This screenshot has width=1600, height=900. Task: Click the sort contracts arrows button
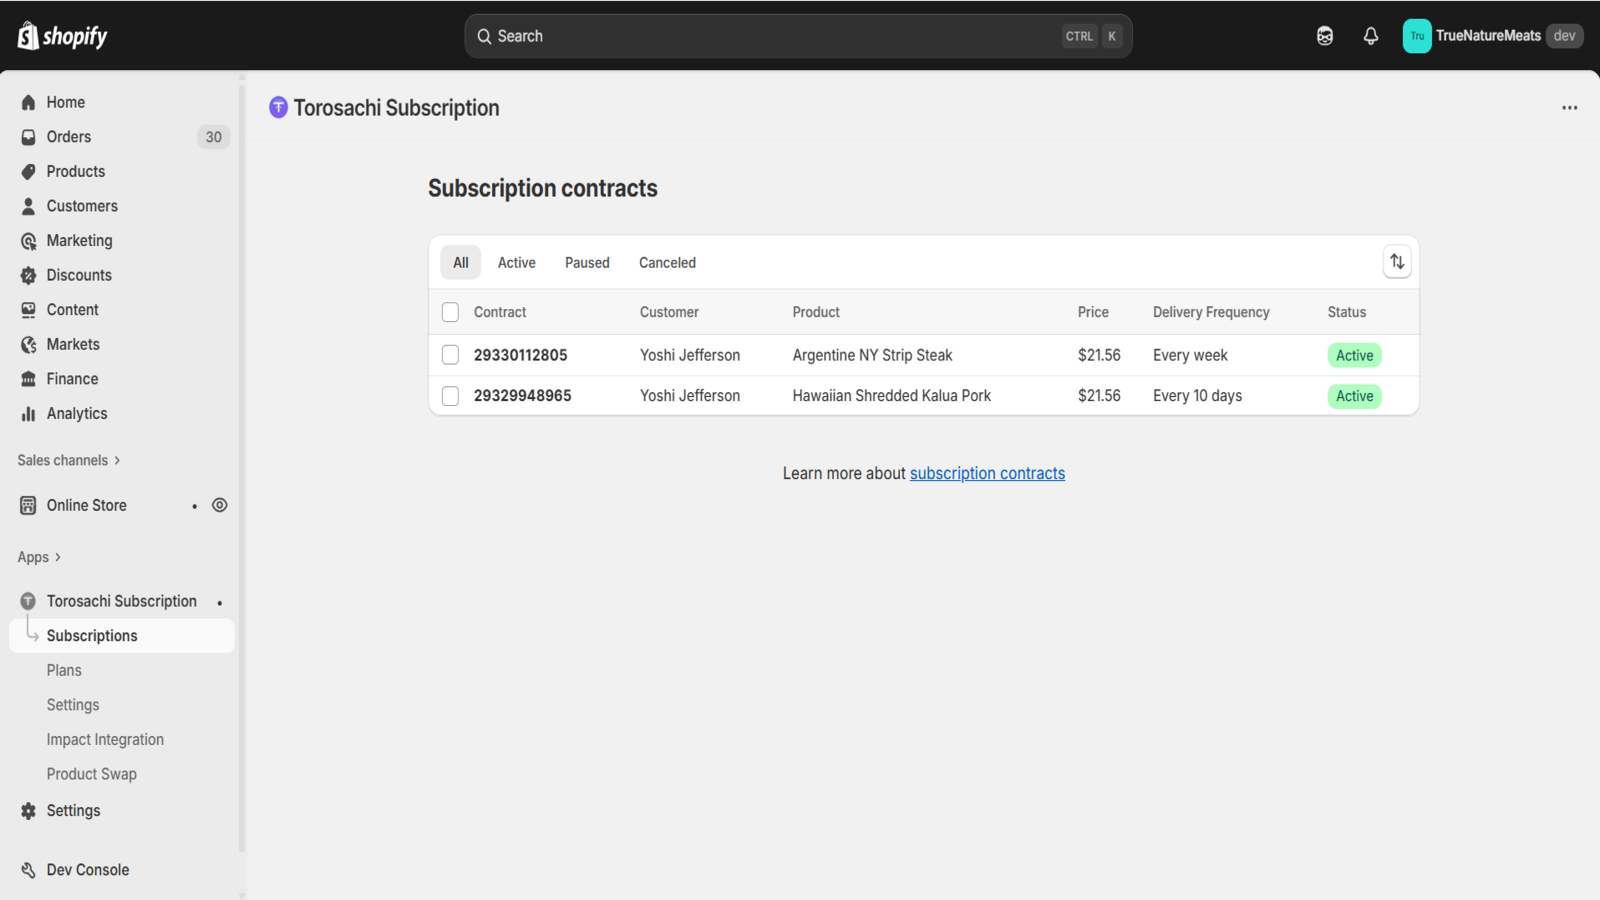coord(1397,262)
